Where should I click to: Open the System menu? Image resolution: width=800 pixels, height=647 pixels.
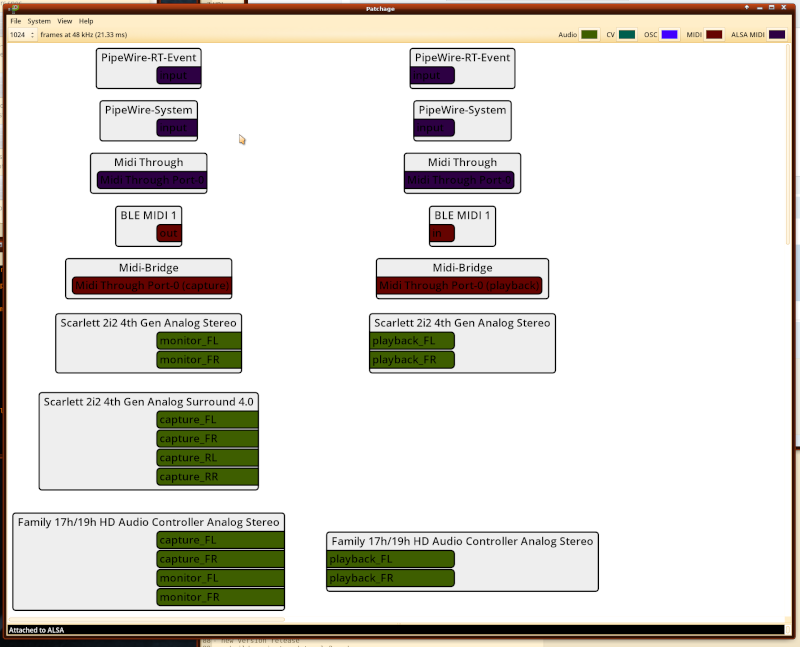click(39, 21)
